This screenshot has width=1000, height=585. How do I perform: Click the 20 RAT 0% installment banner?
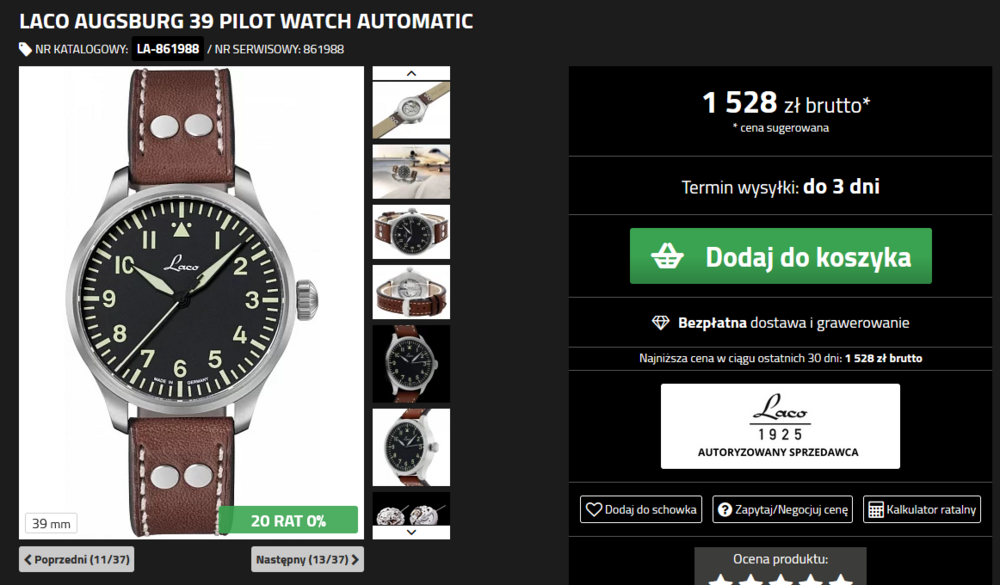(288, 520)
